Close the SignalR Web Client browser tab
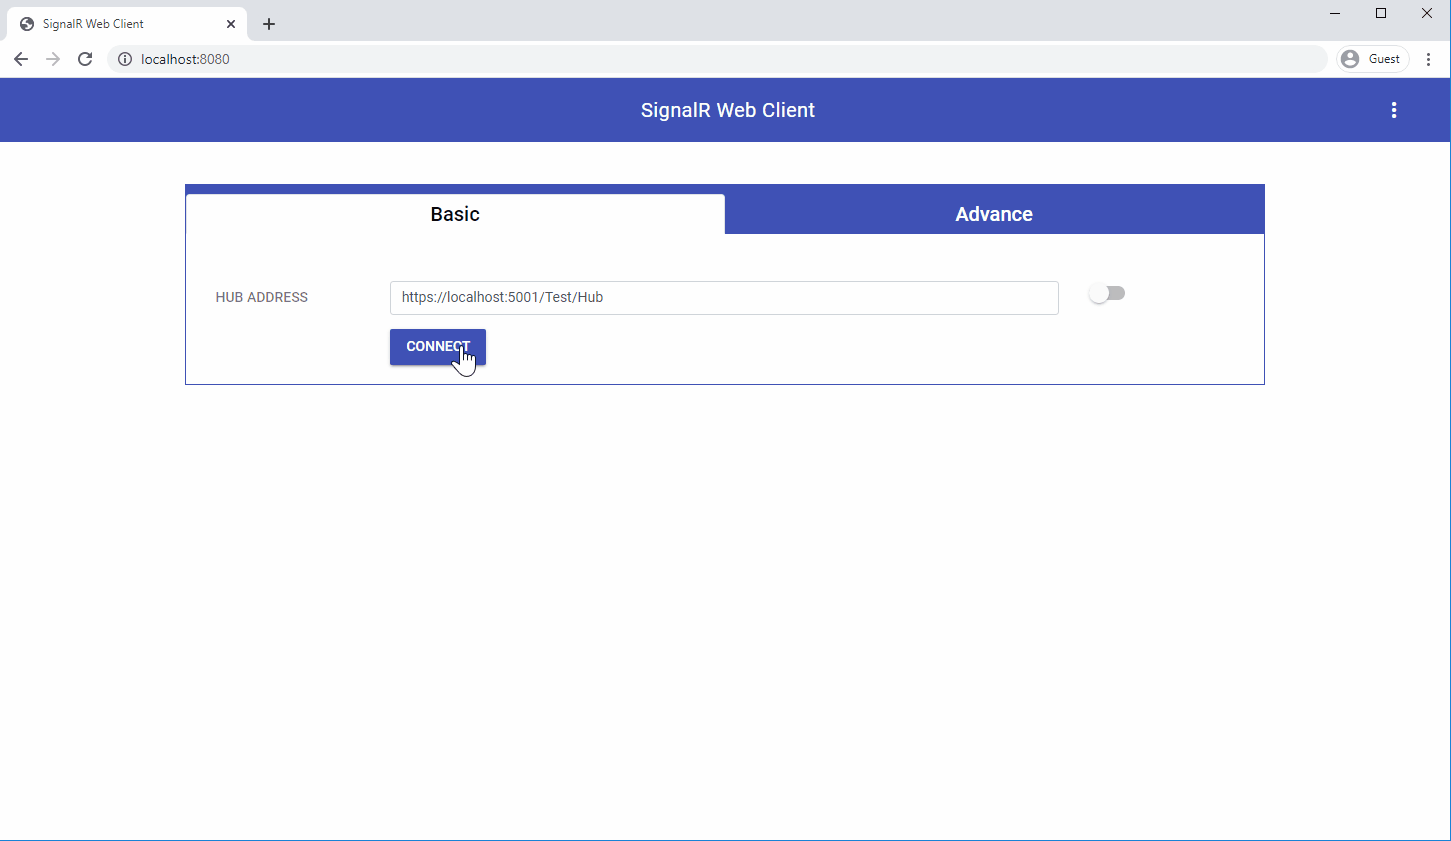Image resolution: width=1451 pixels, height=841 pixels. tap(231, 24)
